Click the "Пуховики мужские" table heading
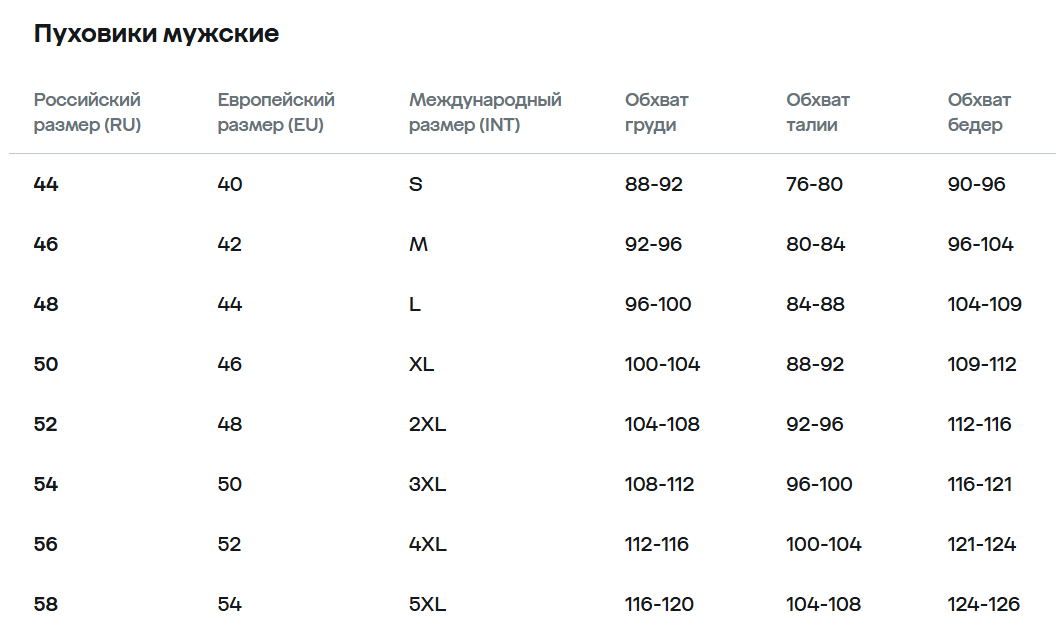The width and height of the screenshot is (1056, 637). (x=156, y=34)
